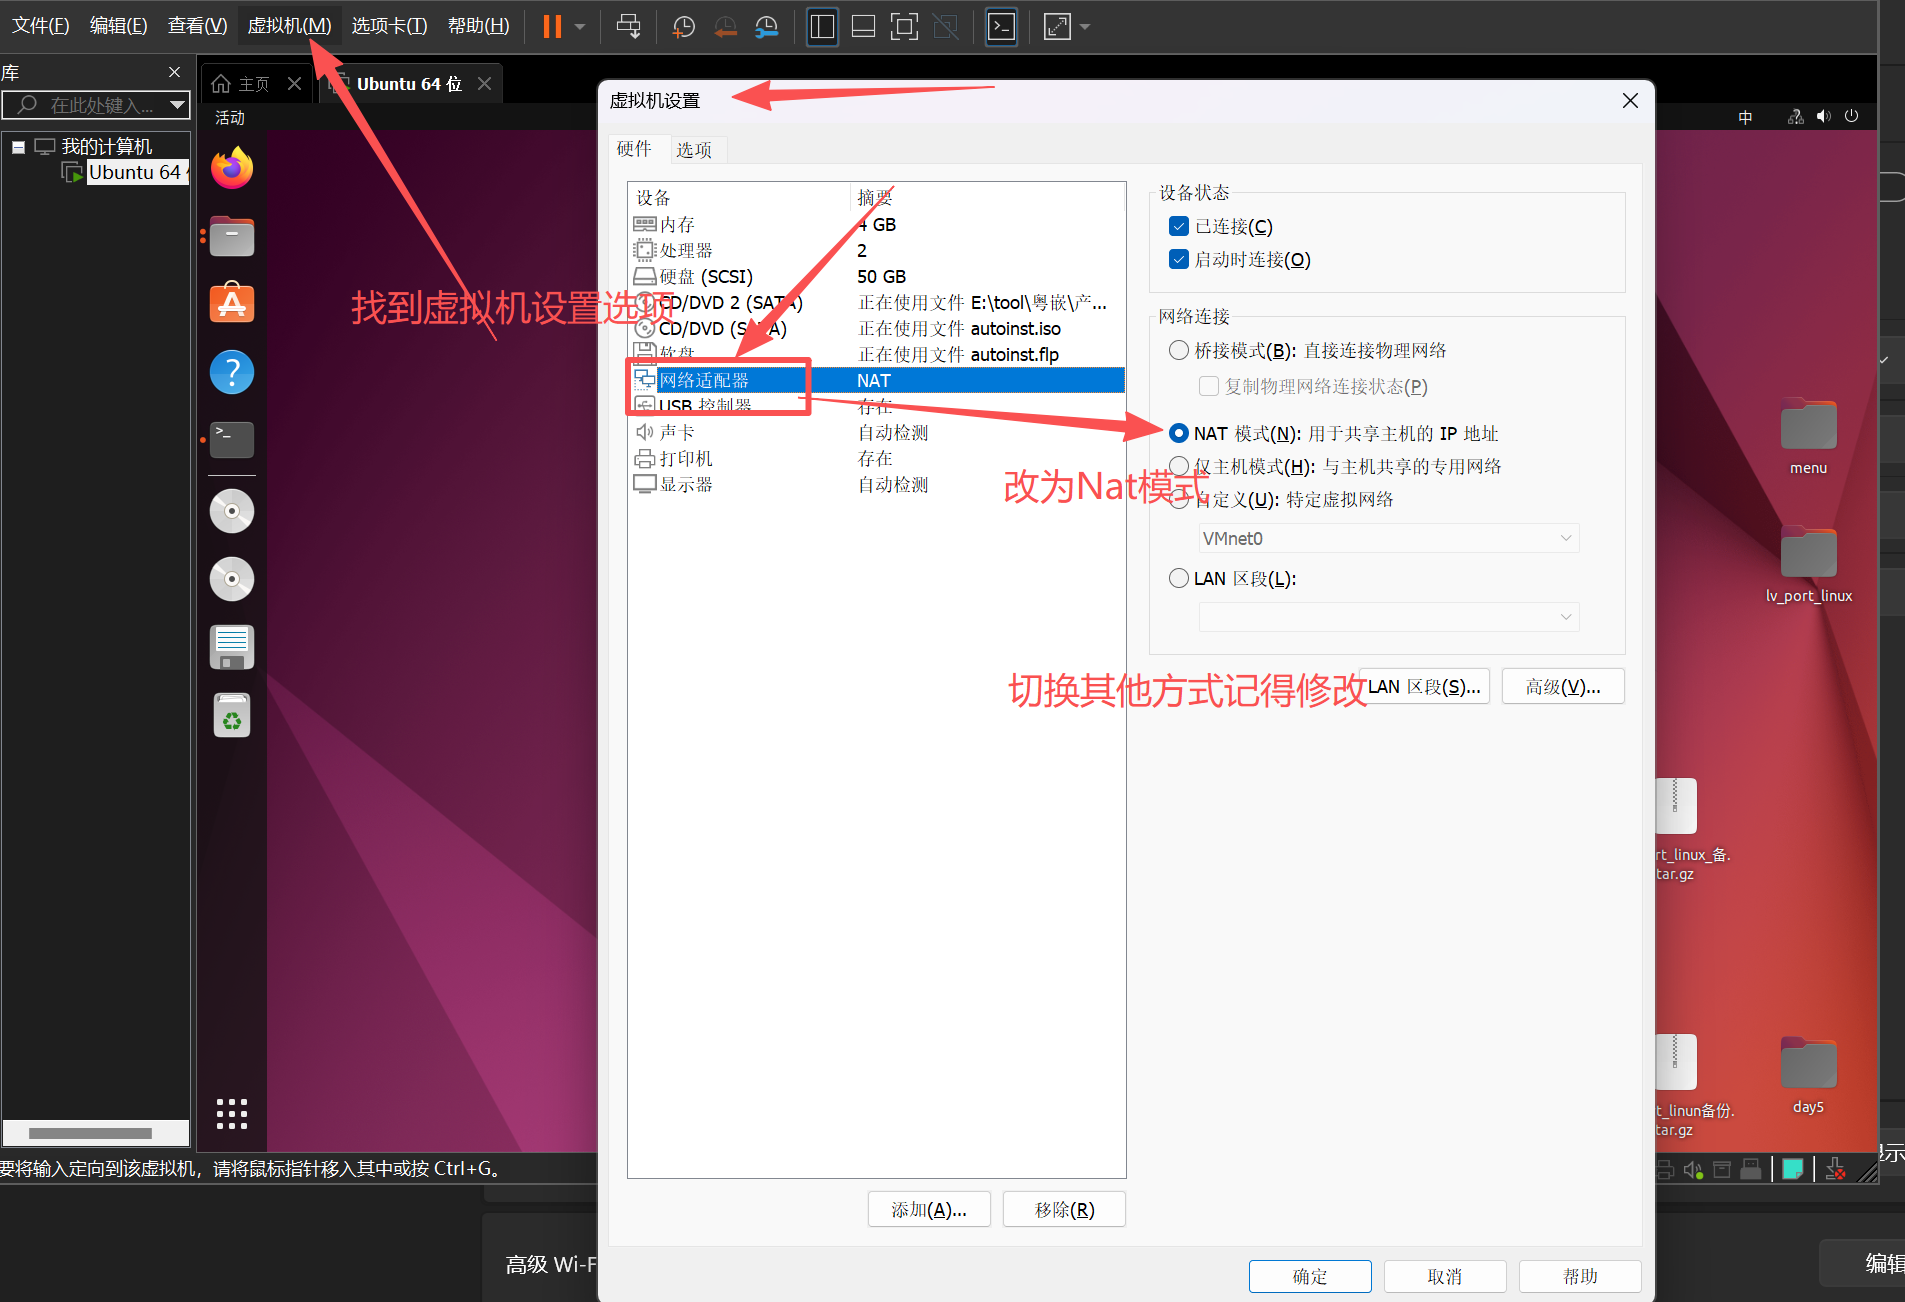
Task: Toggle the 启动时连接(O) checkbox
Action: [x=1179, y=260]
